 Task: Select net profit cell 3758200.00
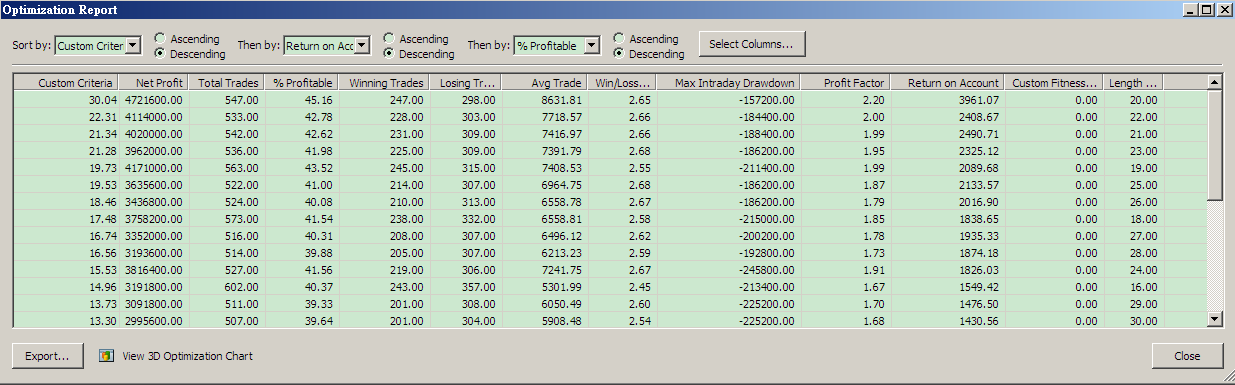pos(153,220)
